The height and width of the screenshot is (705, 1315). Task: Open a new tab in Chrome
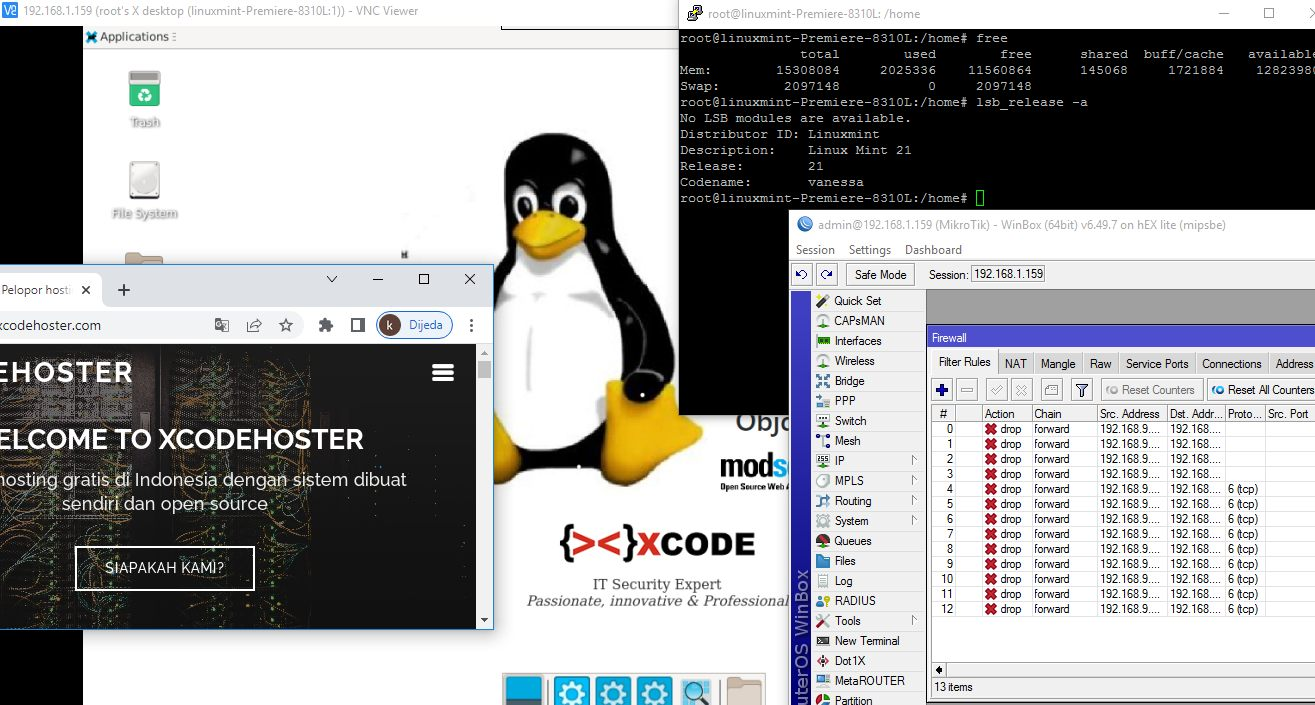coord(124,290)
